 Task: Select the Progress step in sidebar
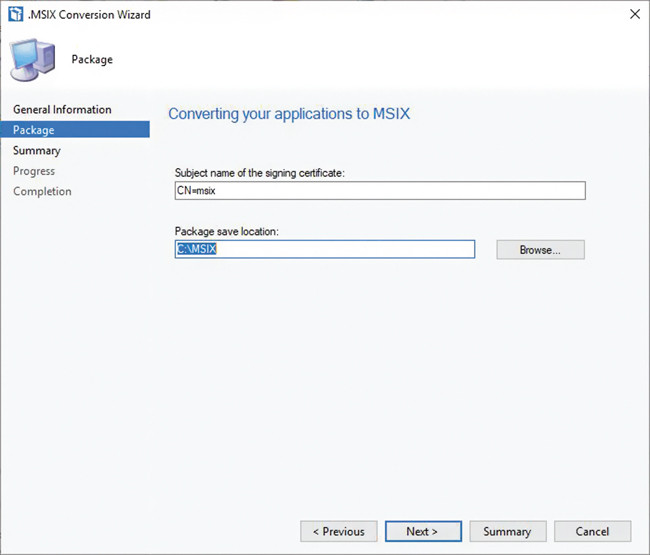tap(34, 171)
